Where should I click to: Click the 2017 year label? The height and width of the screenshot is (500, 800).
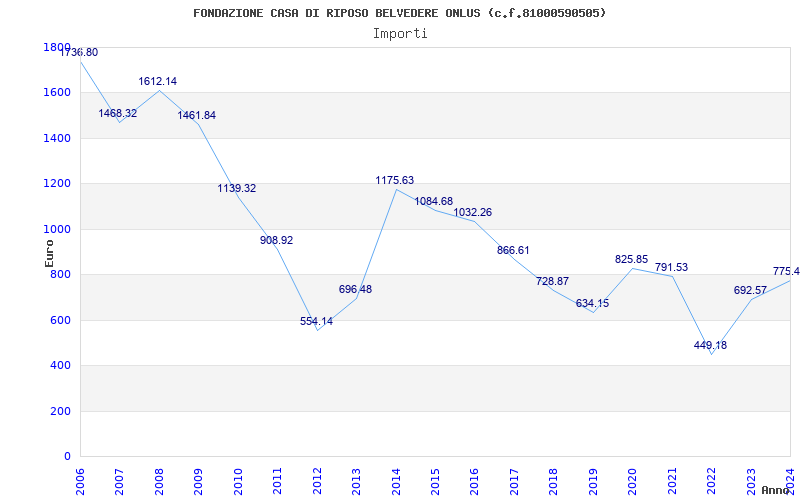click(514, 481)
